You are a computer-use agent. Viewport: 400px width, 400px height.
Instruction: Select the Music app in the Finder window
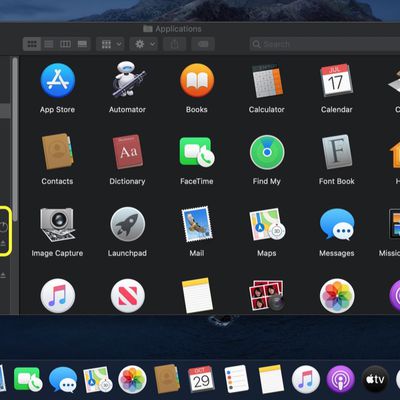click(x=58, y=296)
